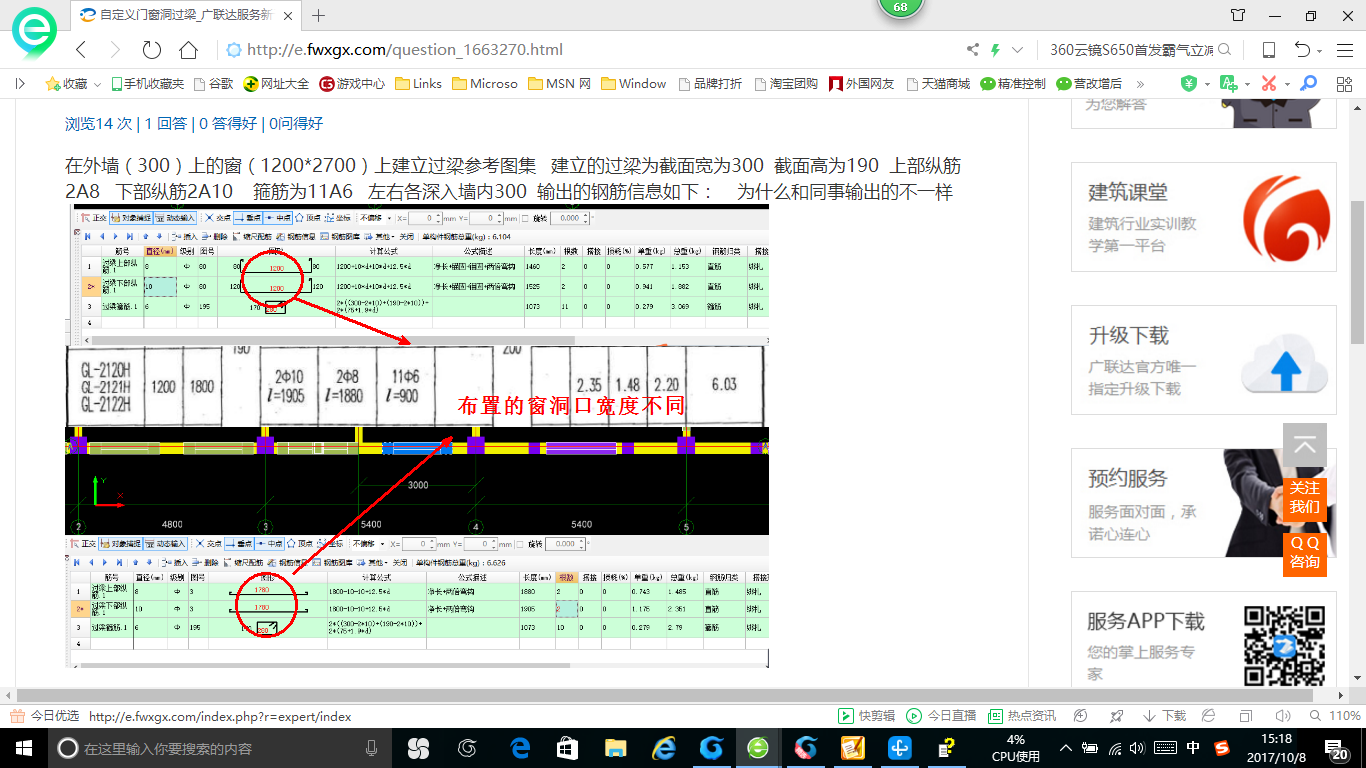Click the share icon in address bar

[x=973, y=50]
